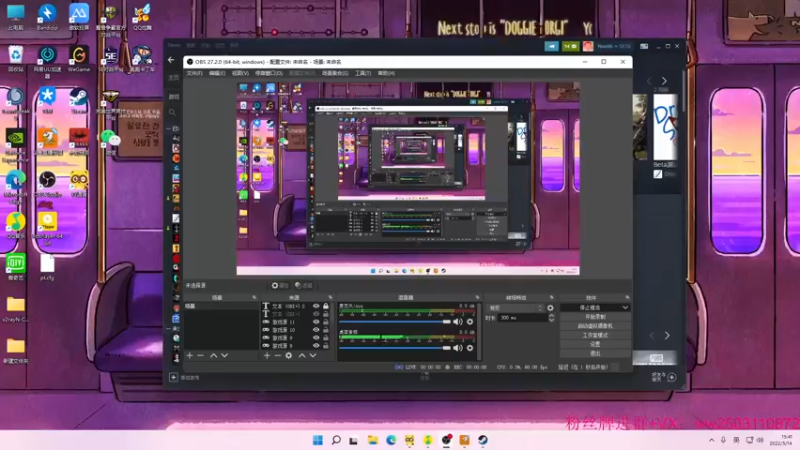This screenshot has height=450, width=800.
Task: Open File Explorer from the taskbar
Action: (372, 440)
